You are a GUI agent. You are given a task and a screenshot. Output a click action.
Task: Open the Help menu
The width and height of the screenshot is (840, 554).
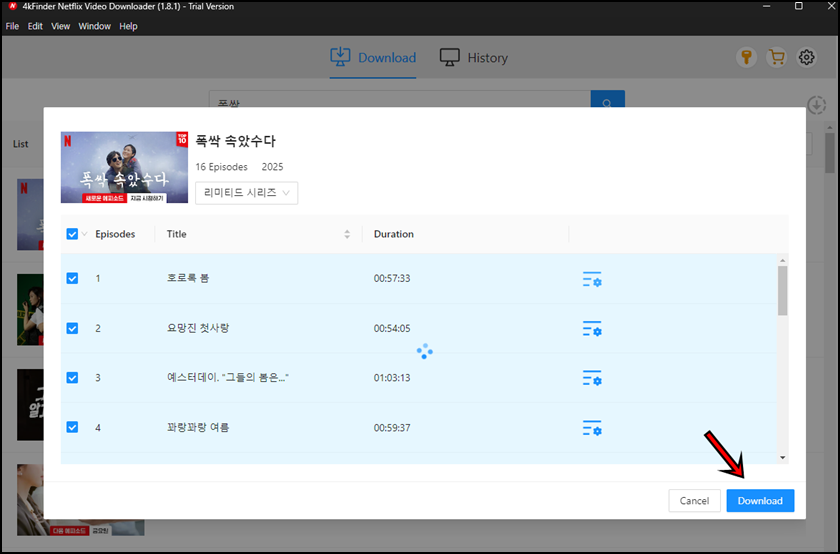pyautogui.click(x=128, y=26)
